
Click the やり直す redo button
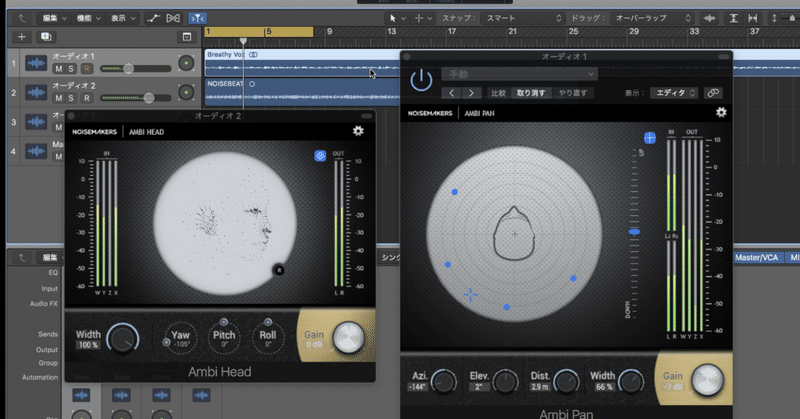pos(572,93)
